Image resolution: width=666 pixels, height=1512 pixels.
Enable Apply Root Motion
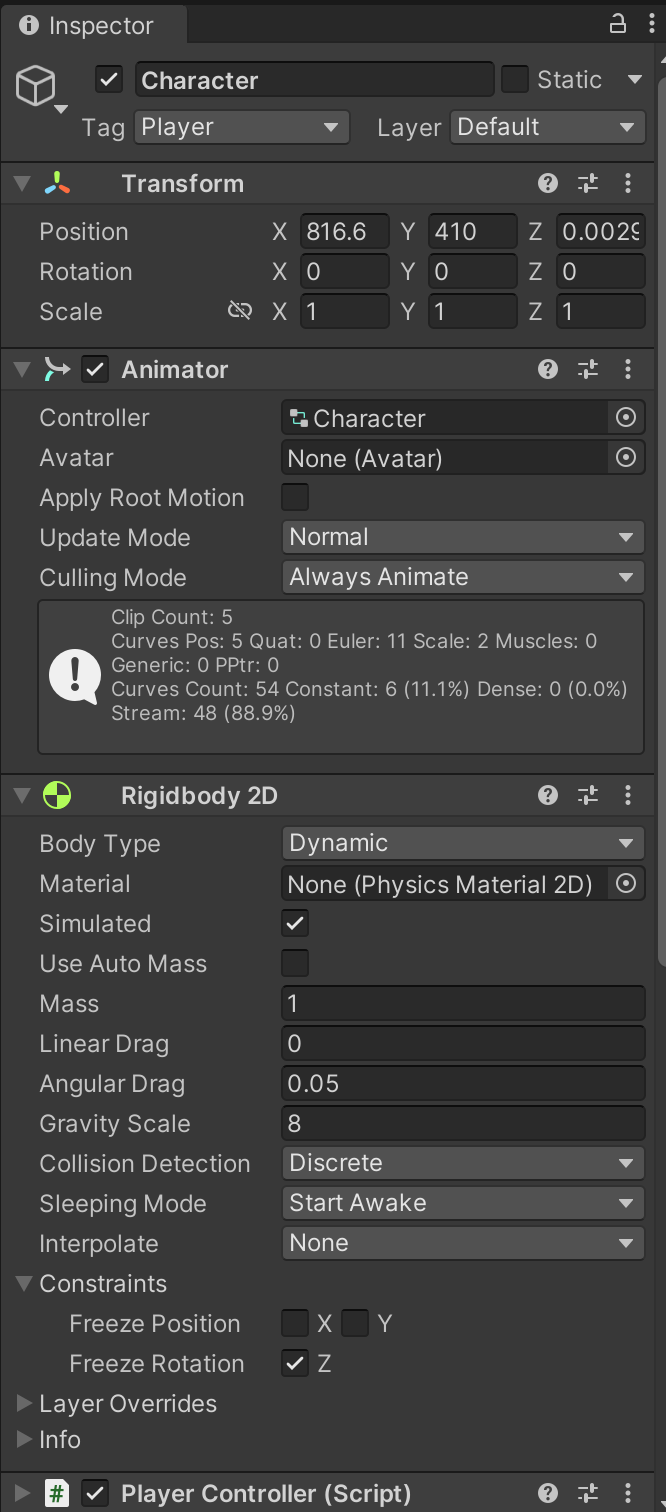pos(295,497)
